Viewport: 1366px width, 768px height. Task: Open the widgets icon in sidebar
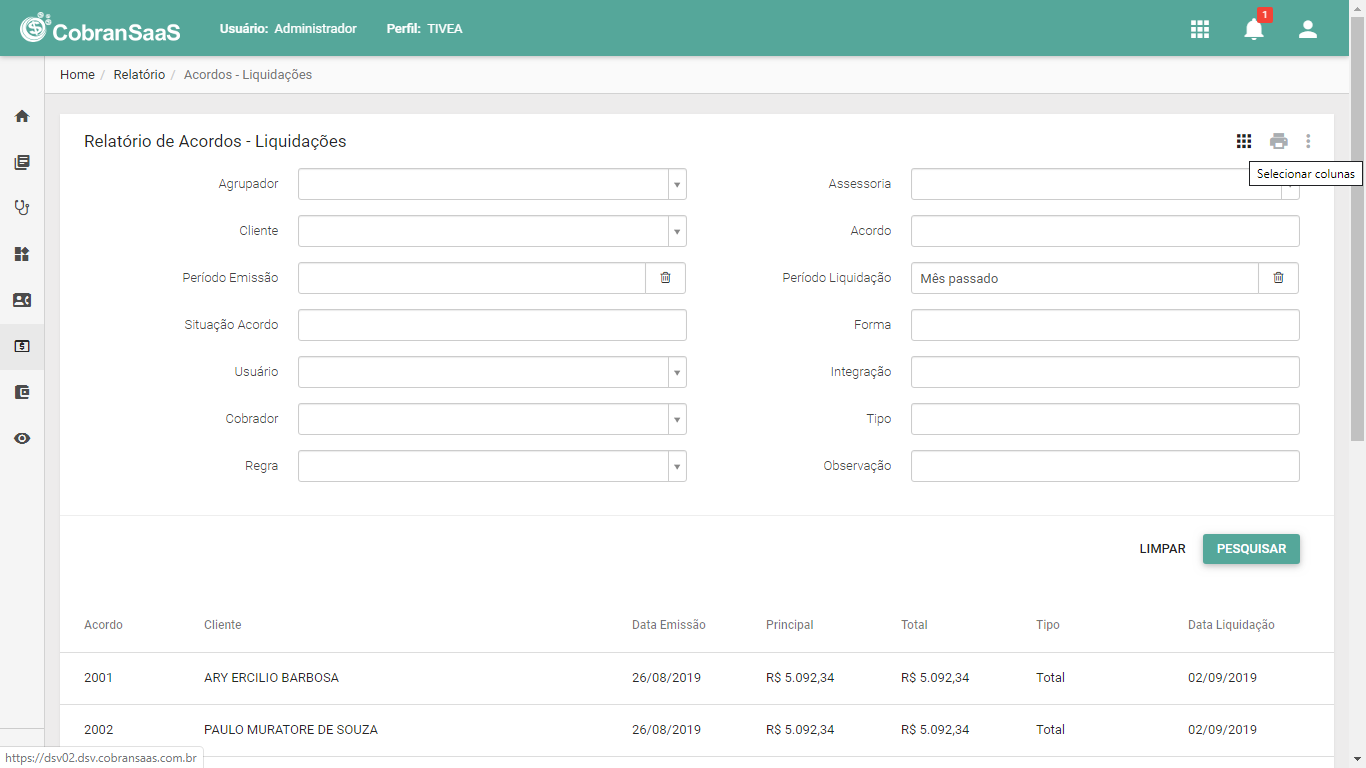(x=22, y=254)
